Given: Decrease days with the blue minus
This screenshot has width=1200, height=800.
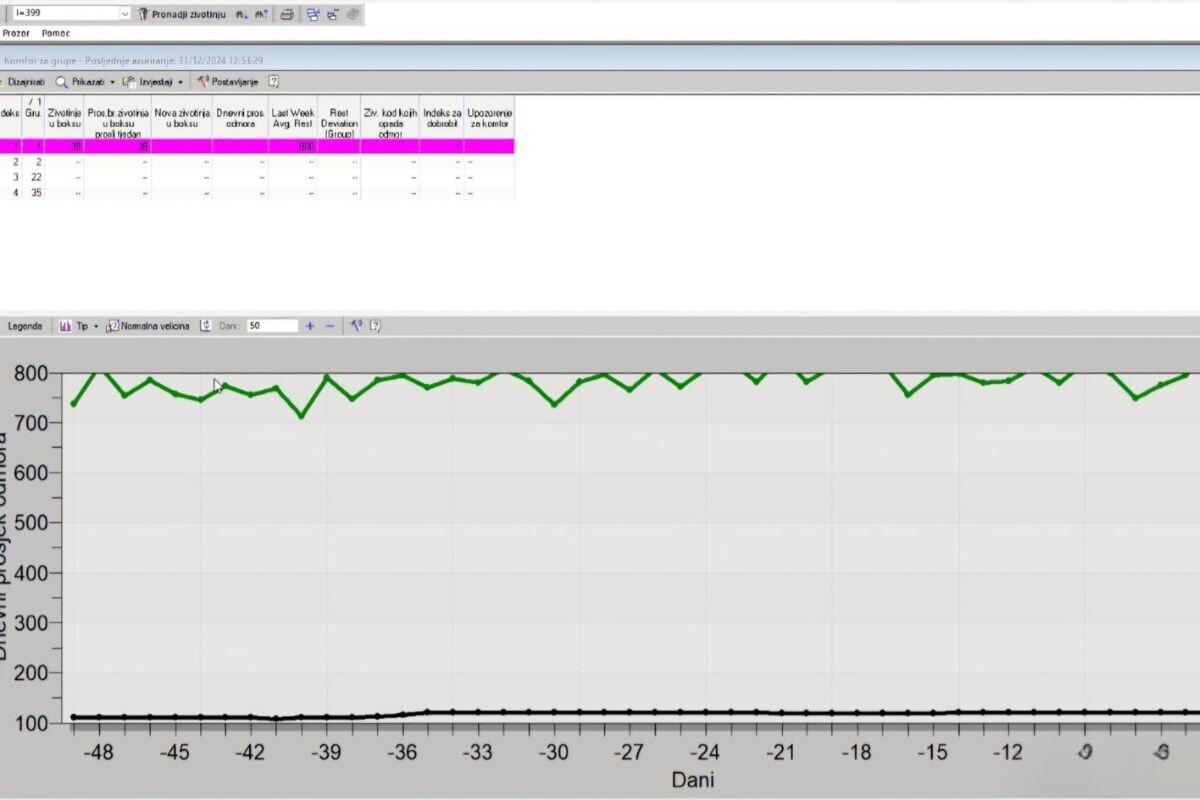Looking at the screenshot, I should tap(330, 326).
